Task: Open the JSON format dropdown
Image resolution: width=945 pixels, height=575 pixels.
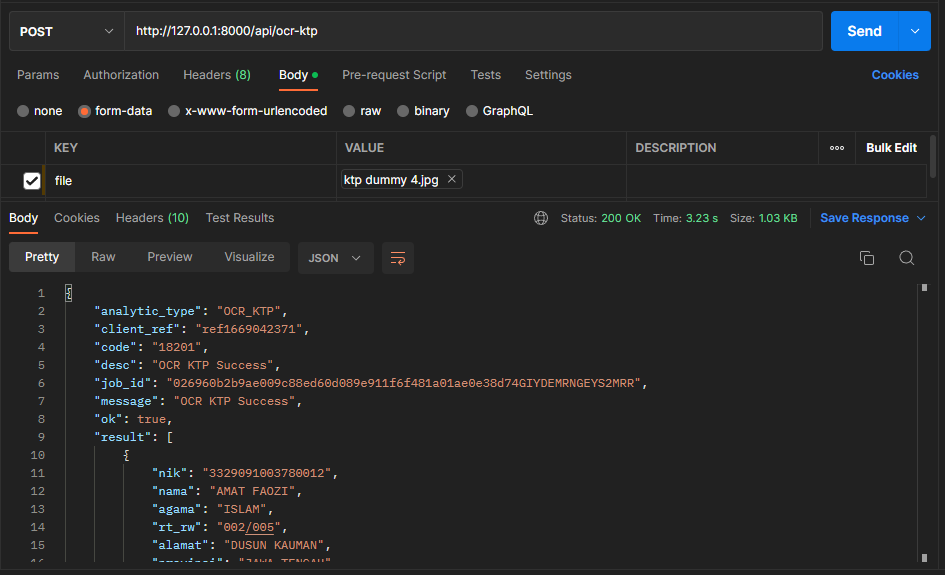Action: [x=336, y=258]
